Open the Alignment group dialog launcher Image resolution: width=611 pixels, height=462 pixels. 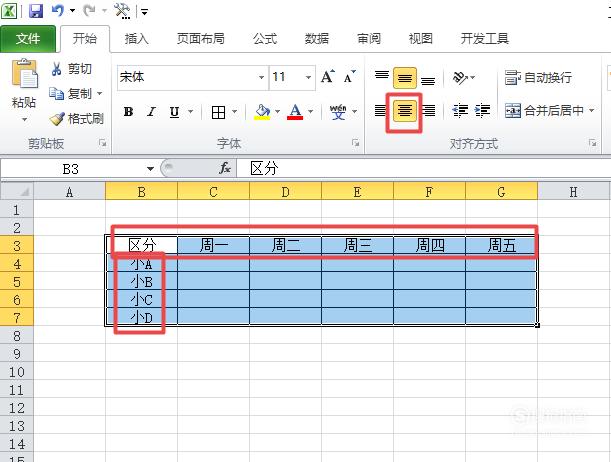coord(592,143)
